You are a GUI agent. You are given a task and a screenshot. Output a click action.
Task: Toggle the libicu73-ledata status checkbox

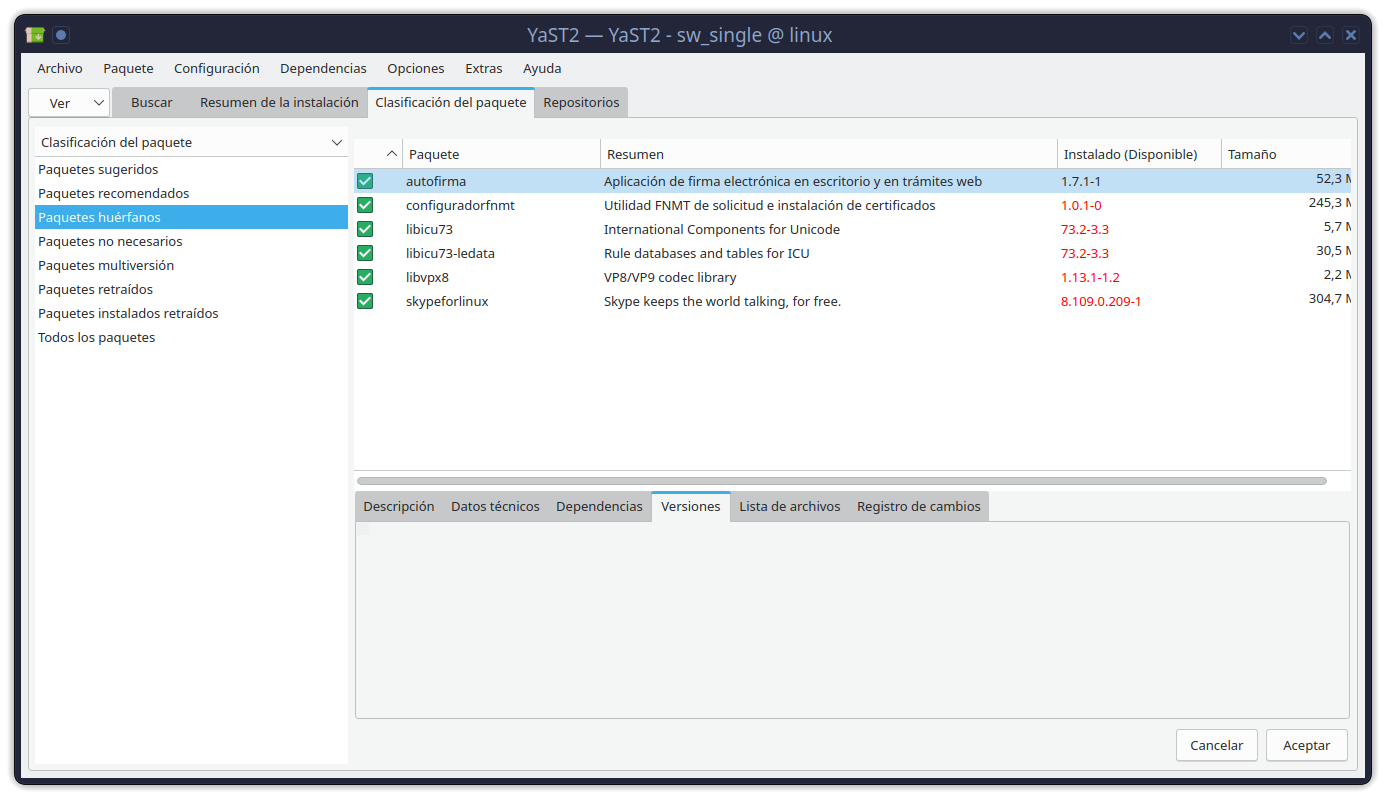(365, 253)
